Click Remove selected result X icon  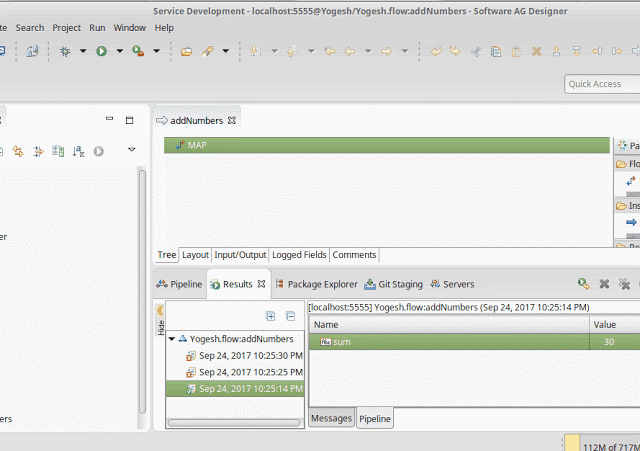pos(604,284)
